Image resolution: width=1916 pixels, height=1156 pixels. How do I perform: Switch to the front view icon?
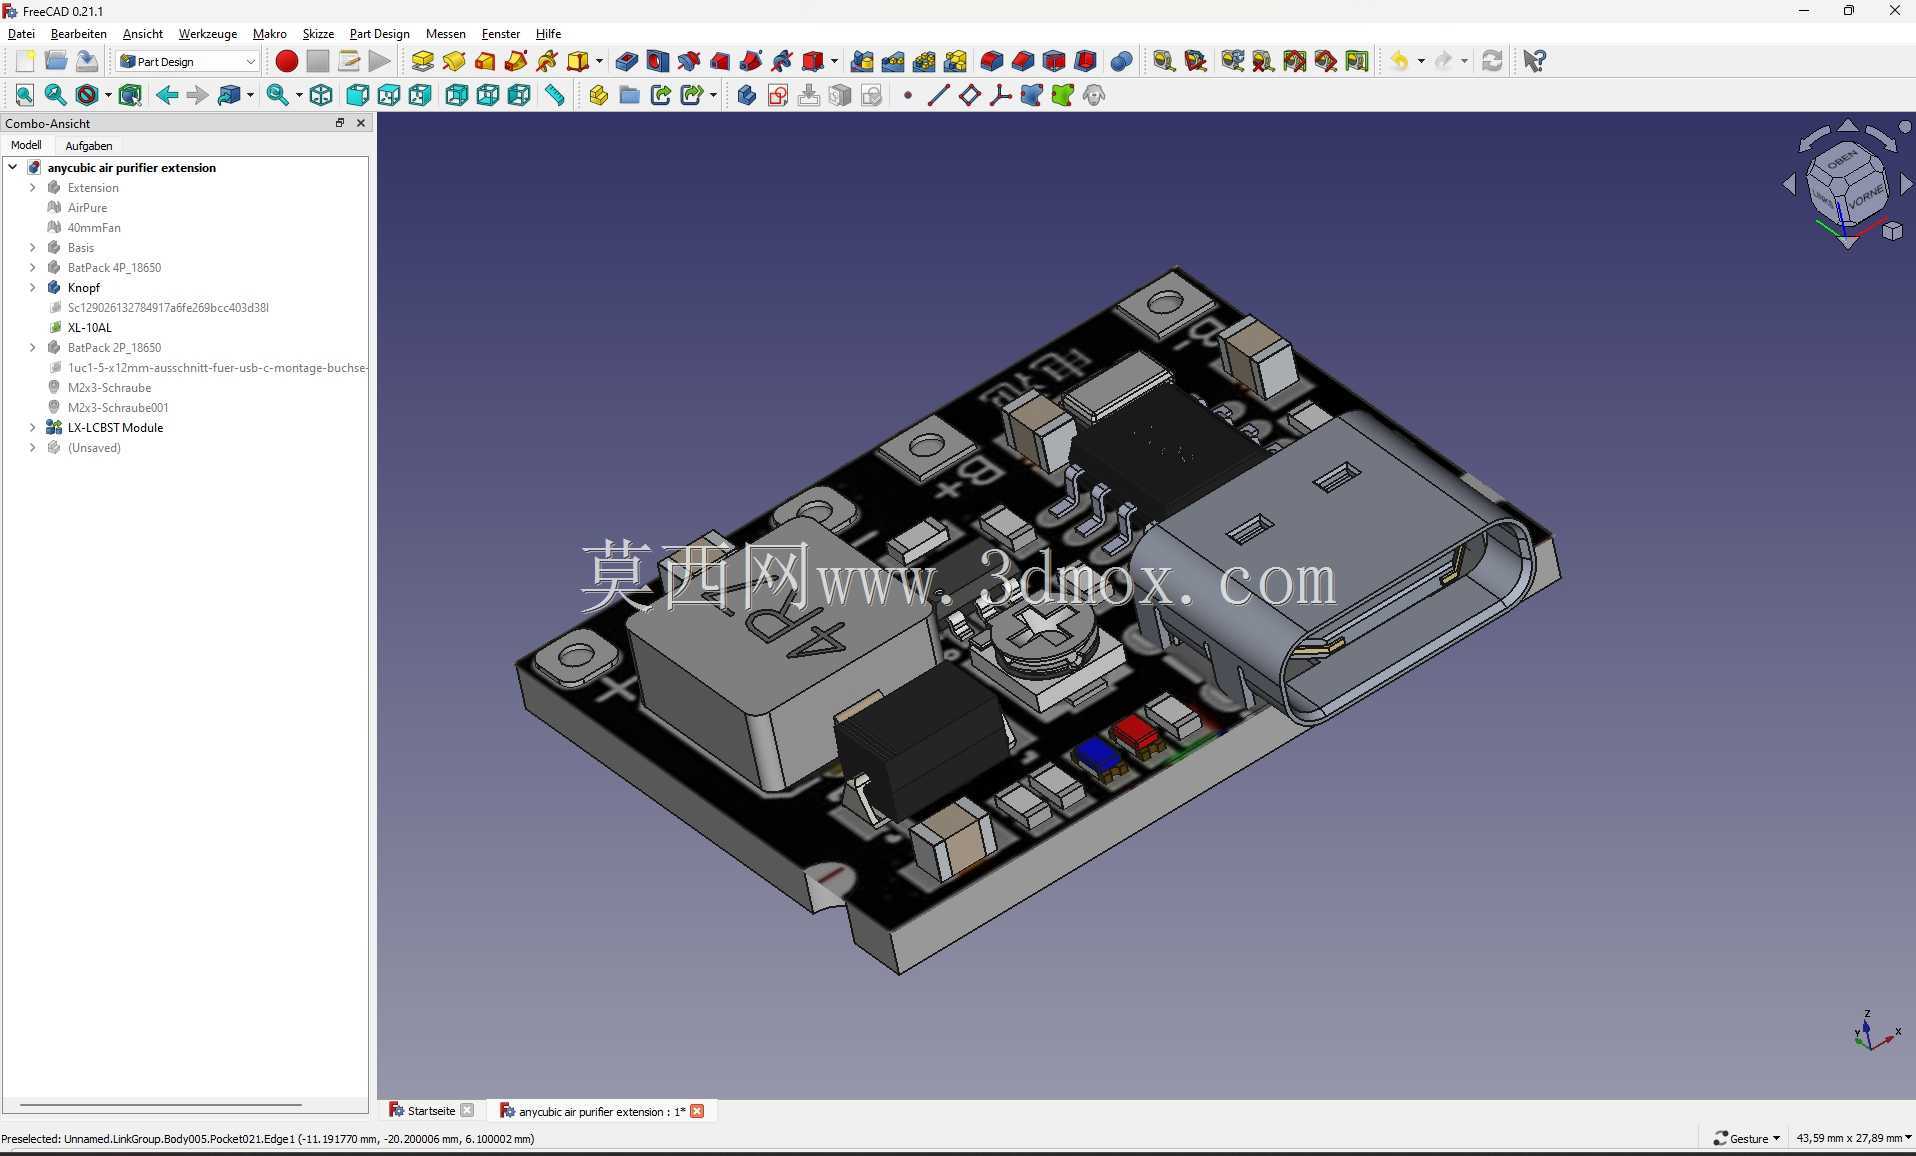tap(357, 95)
